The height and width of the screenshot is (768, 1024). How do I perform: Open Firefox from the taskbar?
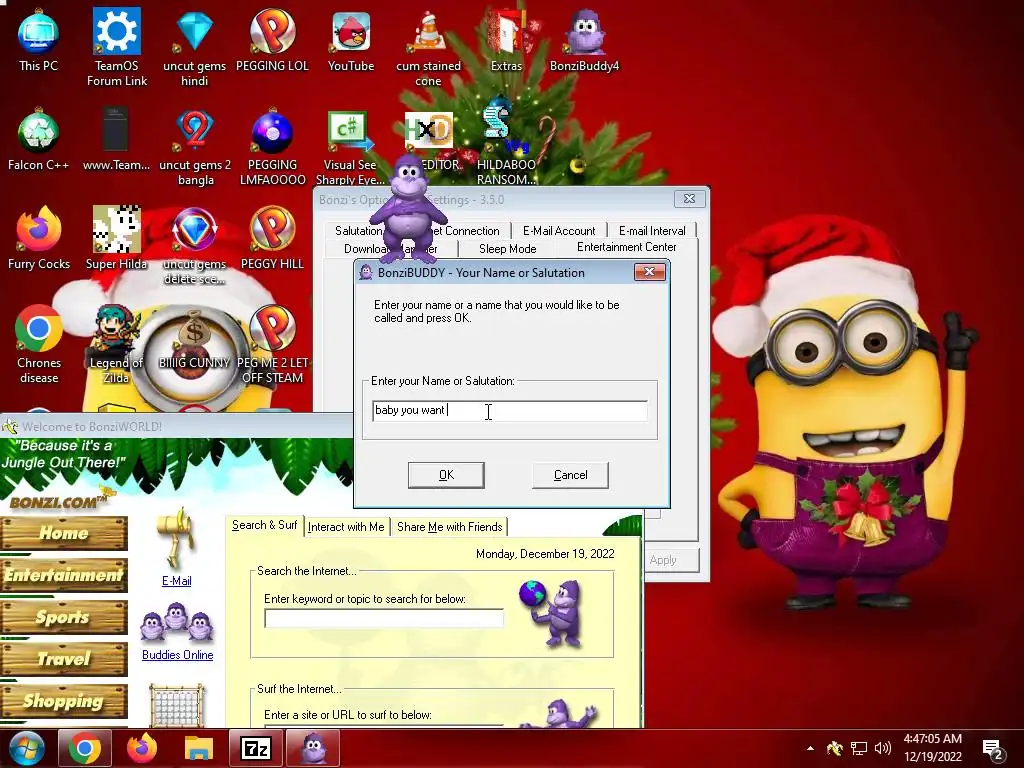(142, 748)
